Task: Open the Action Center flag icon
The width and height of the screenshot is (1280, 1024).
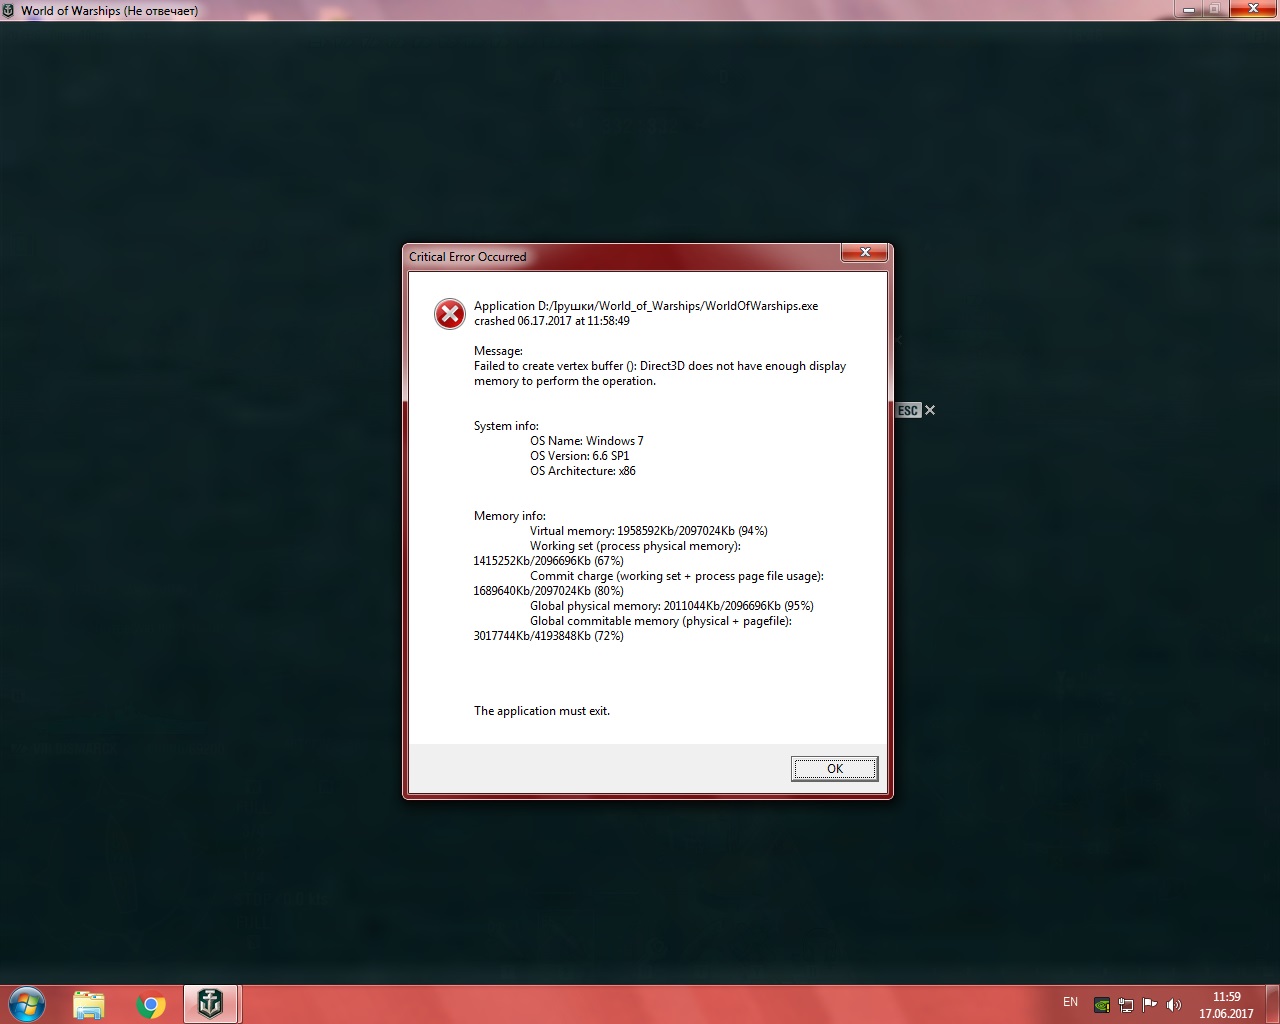Action: (1149, 1005)
